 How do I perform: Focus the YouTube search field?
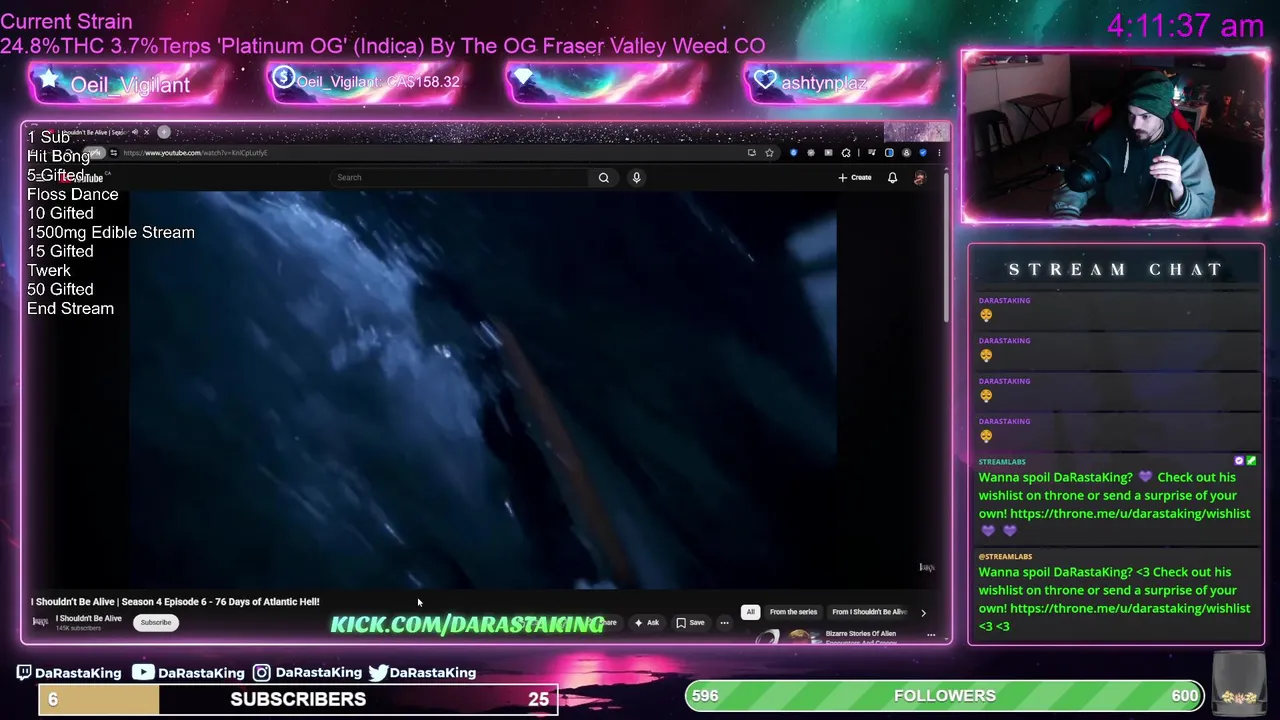(x=460, y=178)
